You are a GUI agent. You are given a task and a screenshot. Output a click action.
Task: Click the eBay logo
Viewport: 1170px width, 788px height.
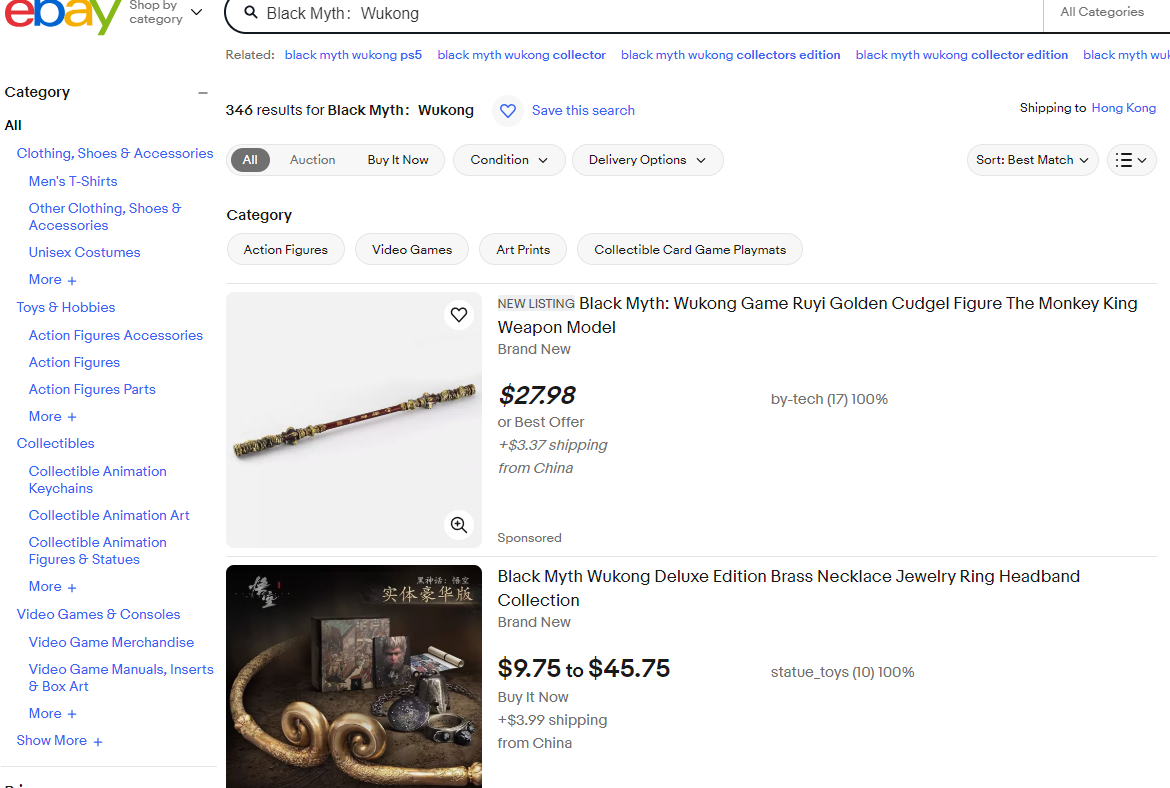62,14
